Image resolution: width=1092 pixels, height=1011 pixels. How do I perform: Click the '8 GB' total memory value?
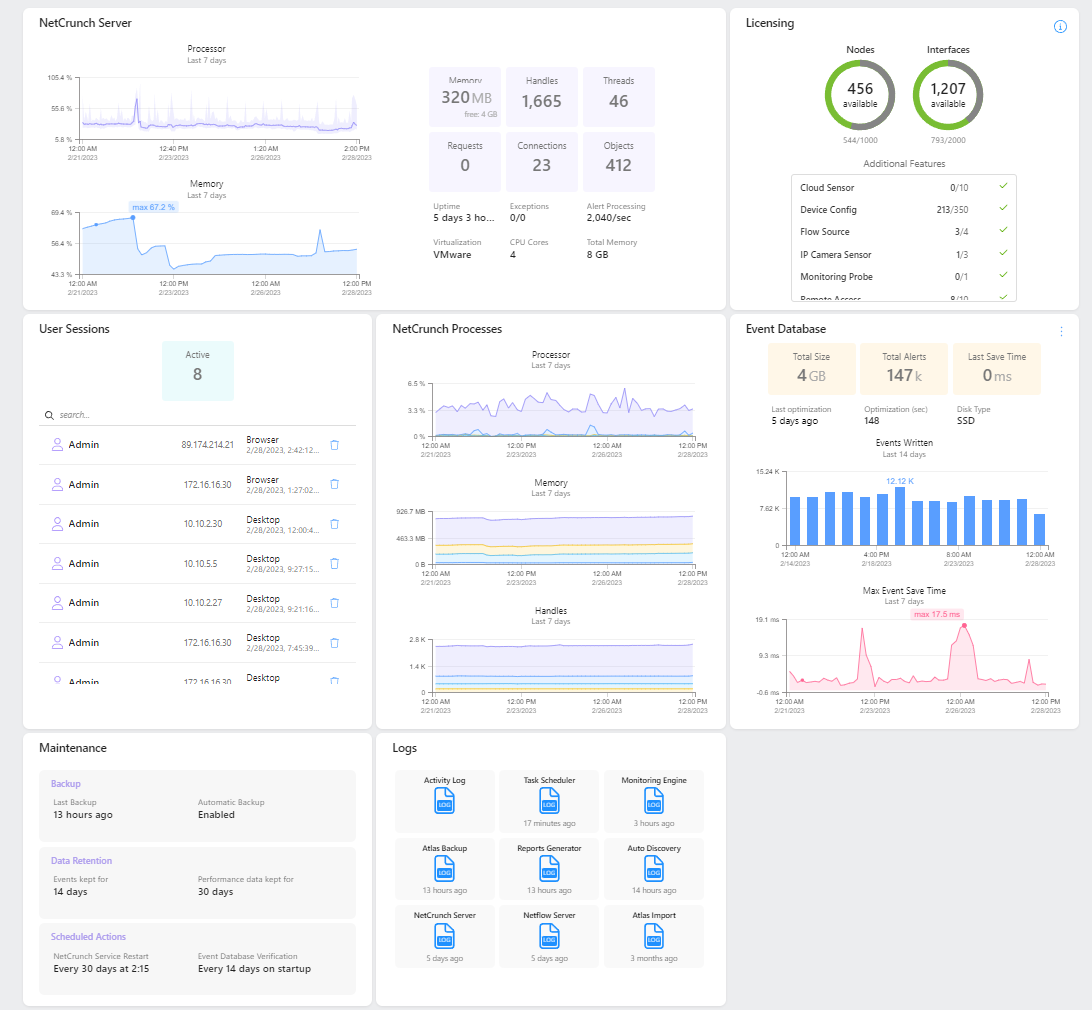598,255
